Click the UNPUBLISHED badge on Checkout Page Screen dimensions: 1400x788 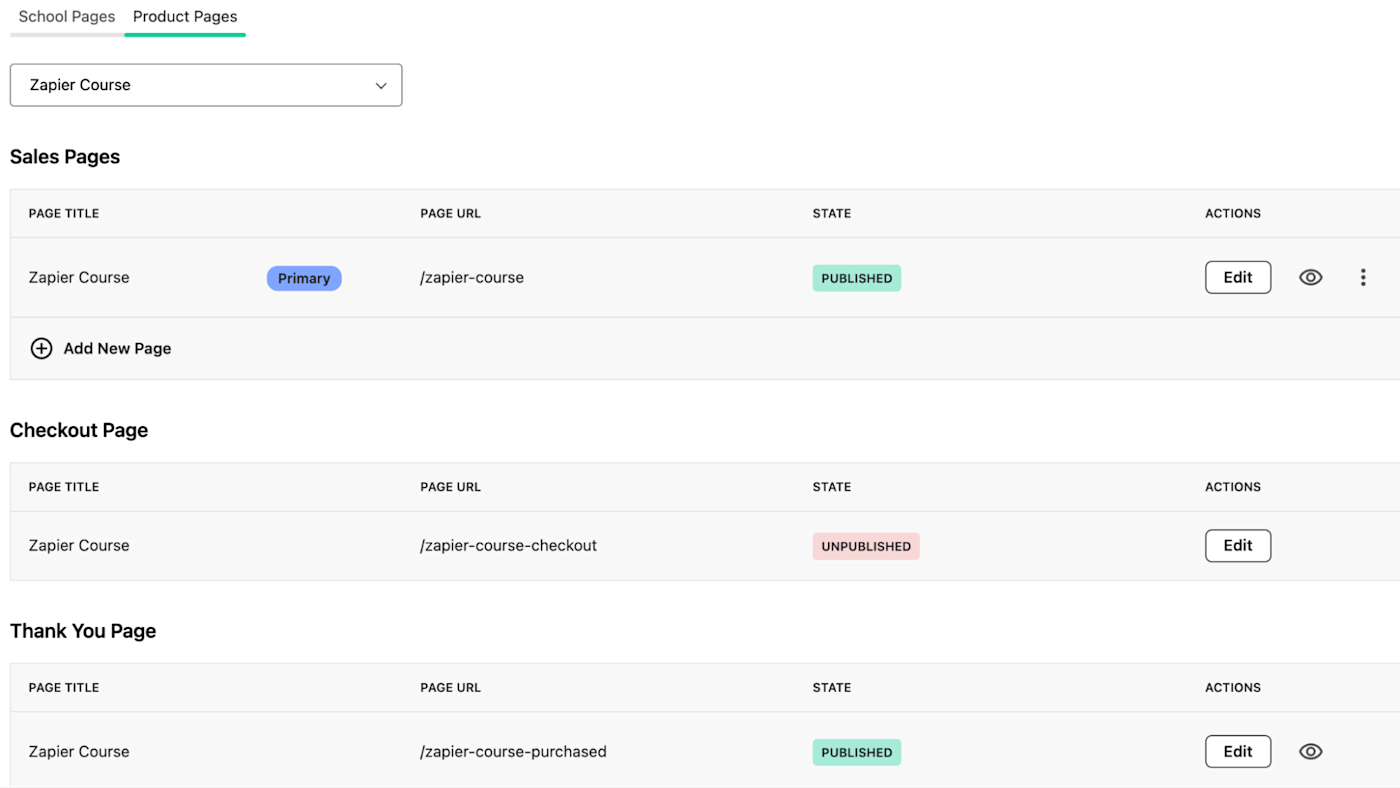pos(866,546)
